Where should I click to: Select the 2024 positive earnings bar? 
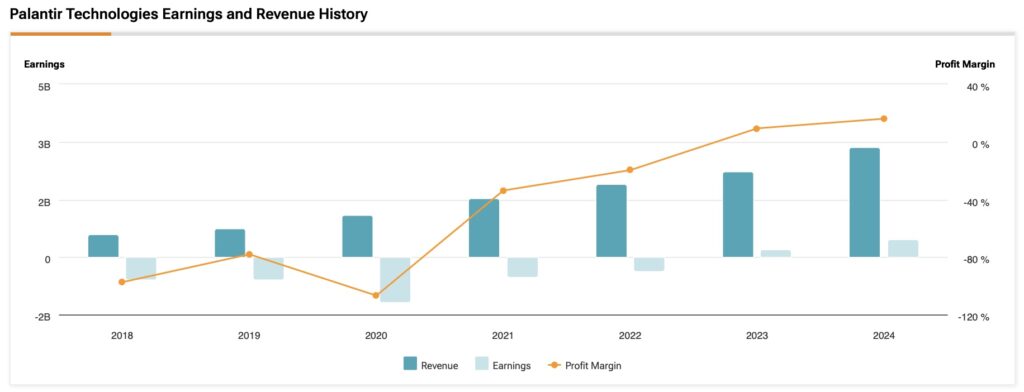[x=903, y=249]
